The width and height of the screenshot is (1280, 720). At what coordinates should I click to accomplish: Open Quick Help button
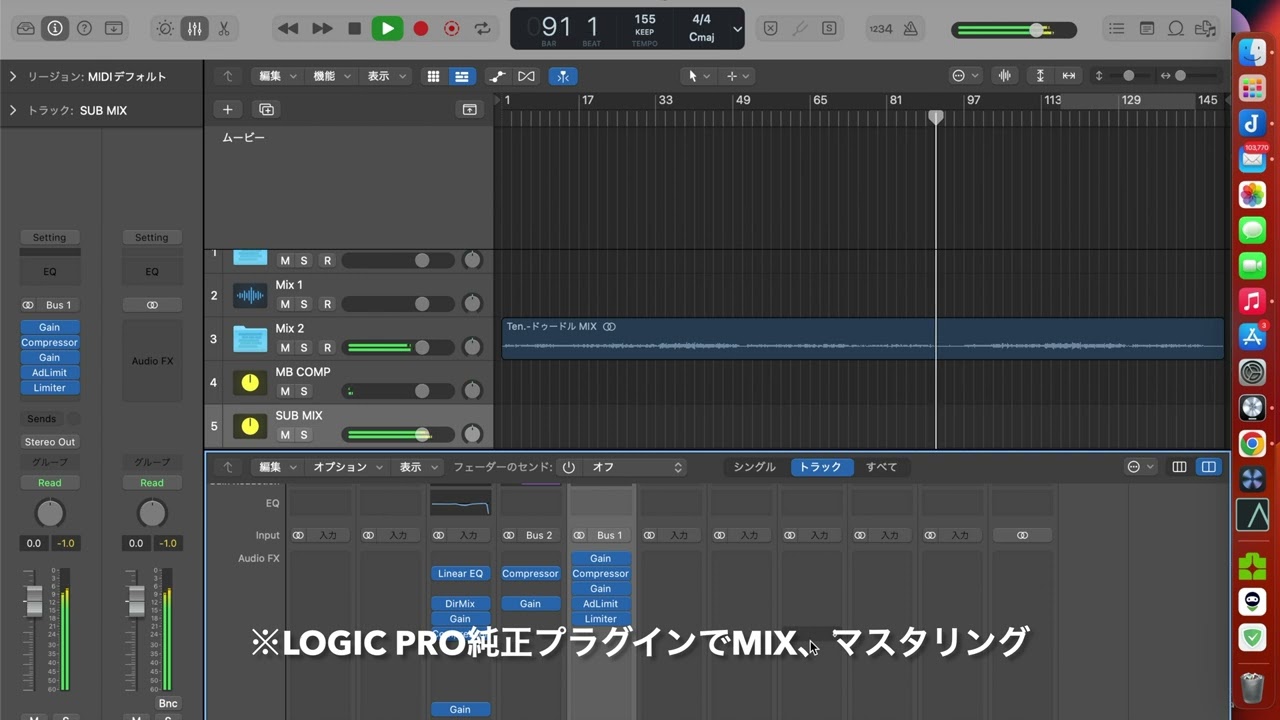(x=84, y=29)
